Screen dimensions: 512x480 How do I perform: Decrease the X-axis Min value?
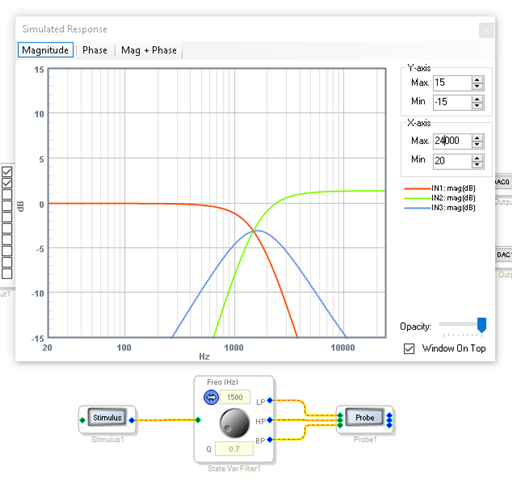tap(477, 165)
